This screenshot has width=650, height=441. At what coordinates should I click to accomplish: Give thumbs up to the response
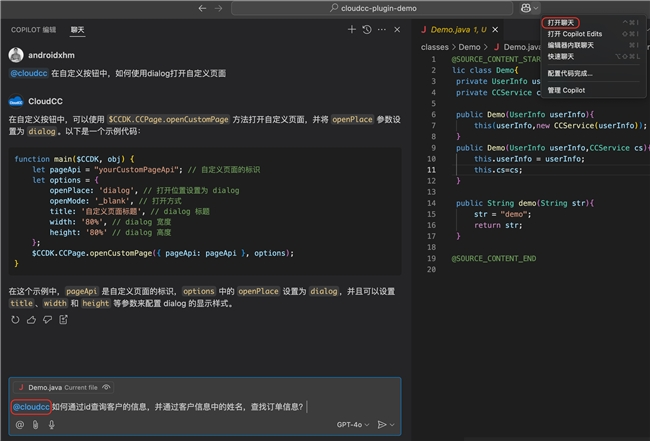(31, 320)
